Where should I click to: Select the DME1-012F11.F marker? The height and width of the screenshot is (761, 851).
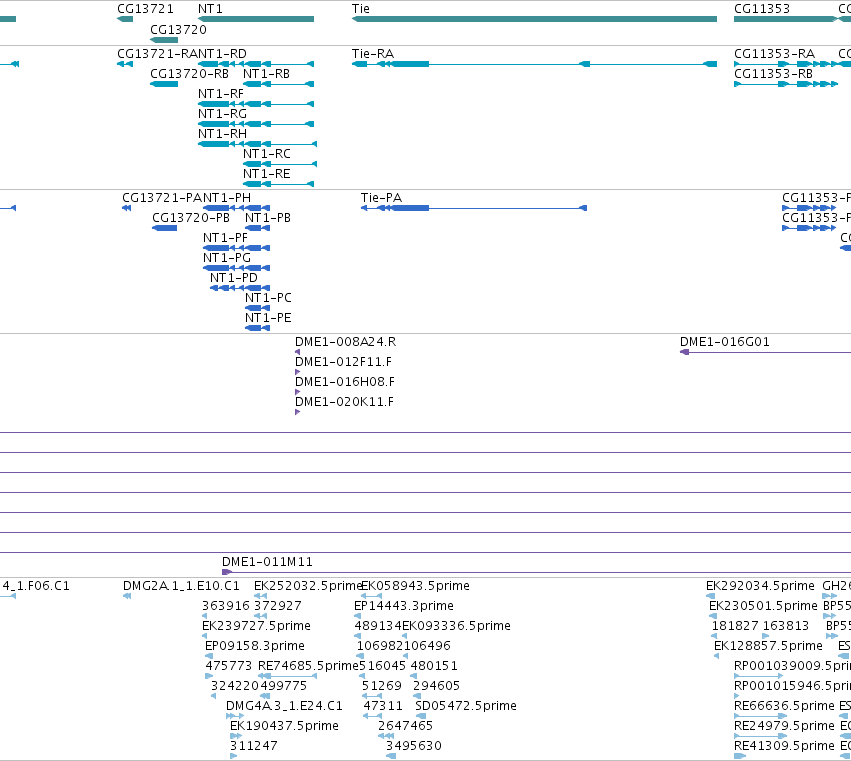297,372
